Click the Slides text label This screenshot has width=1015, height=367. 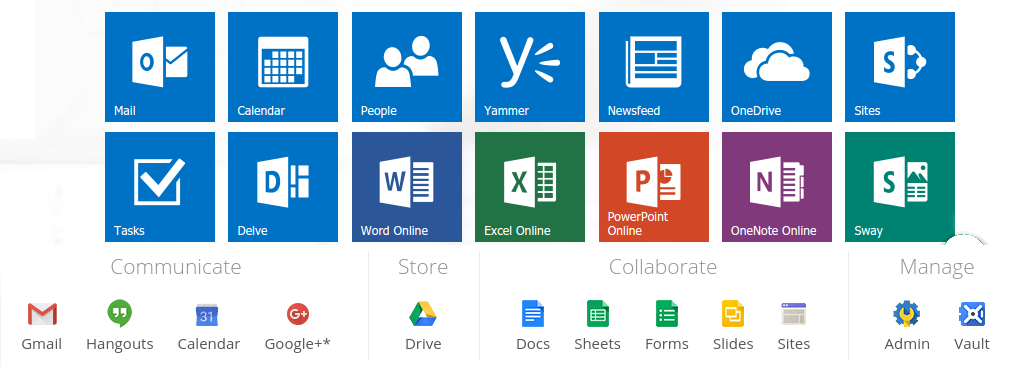(x=733, y=344)
